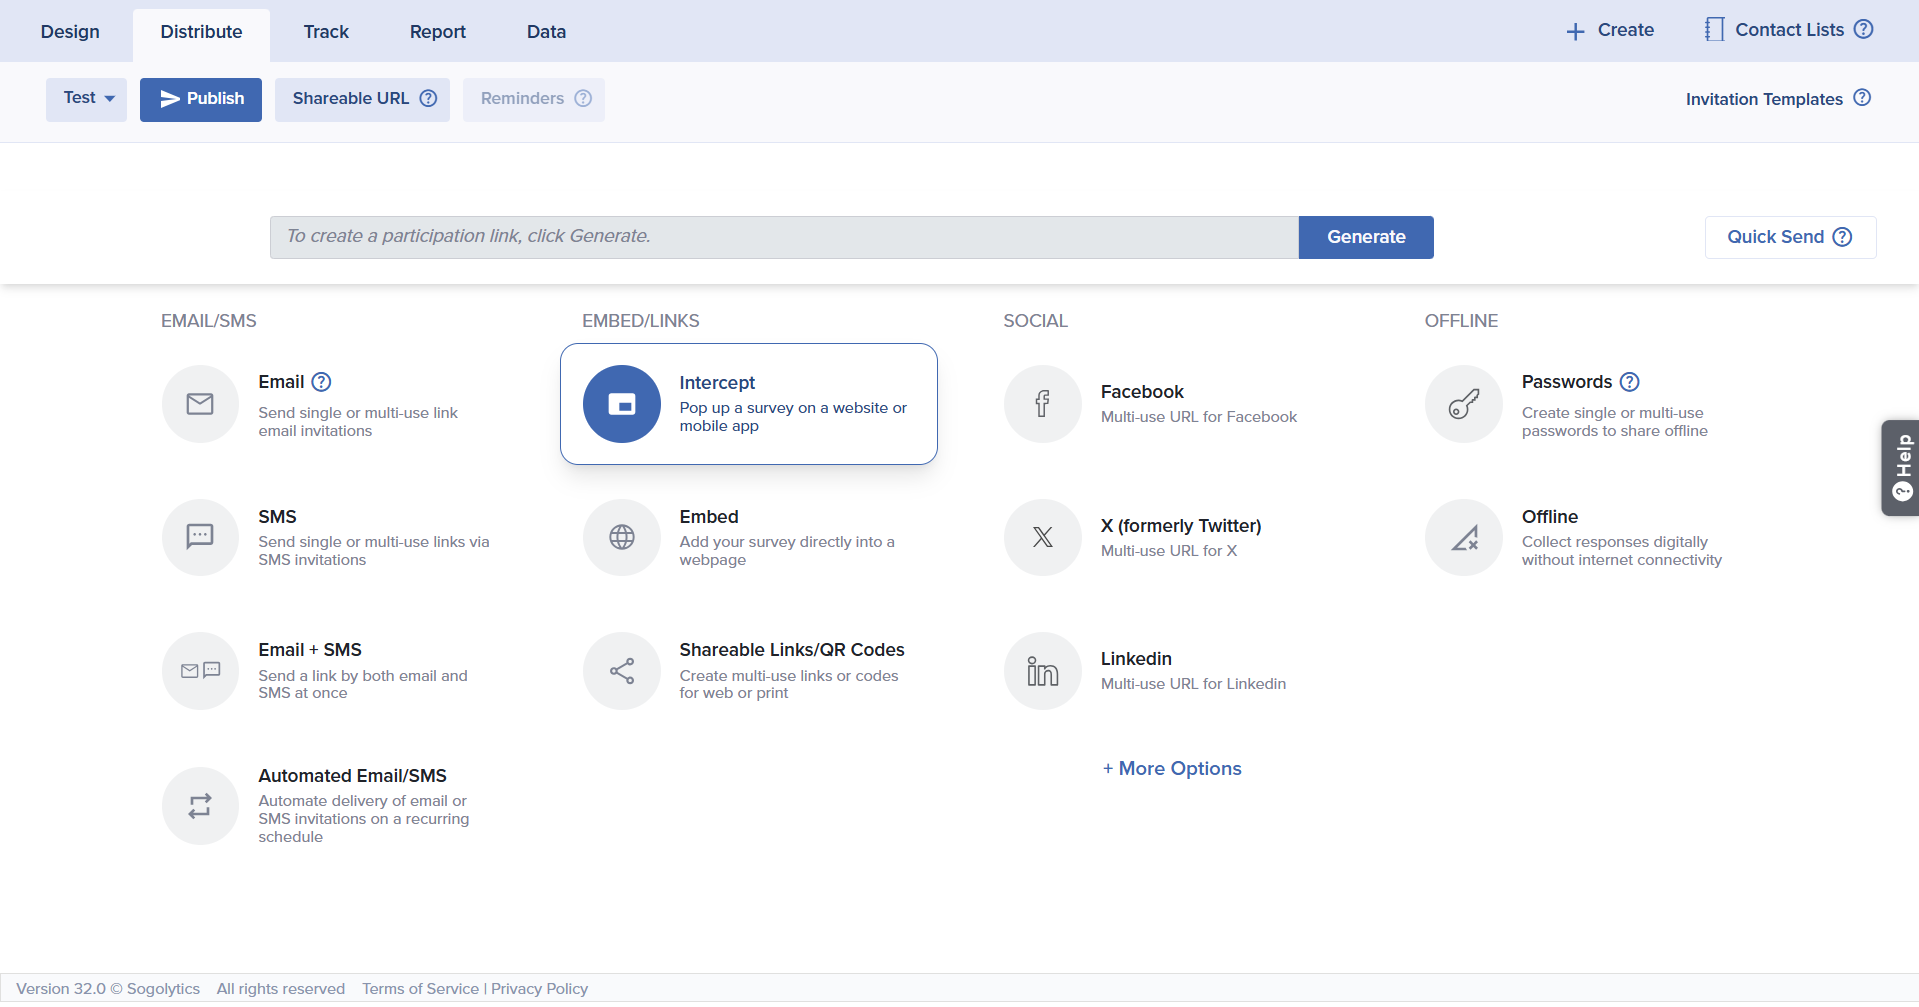Click the Publish button
Screen dimensions: 1919x1007
[201, 99]
